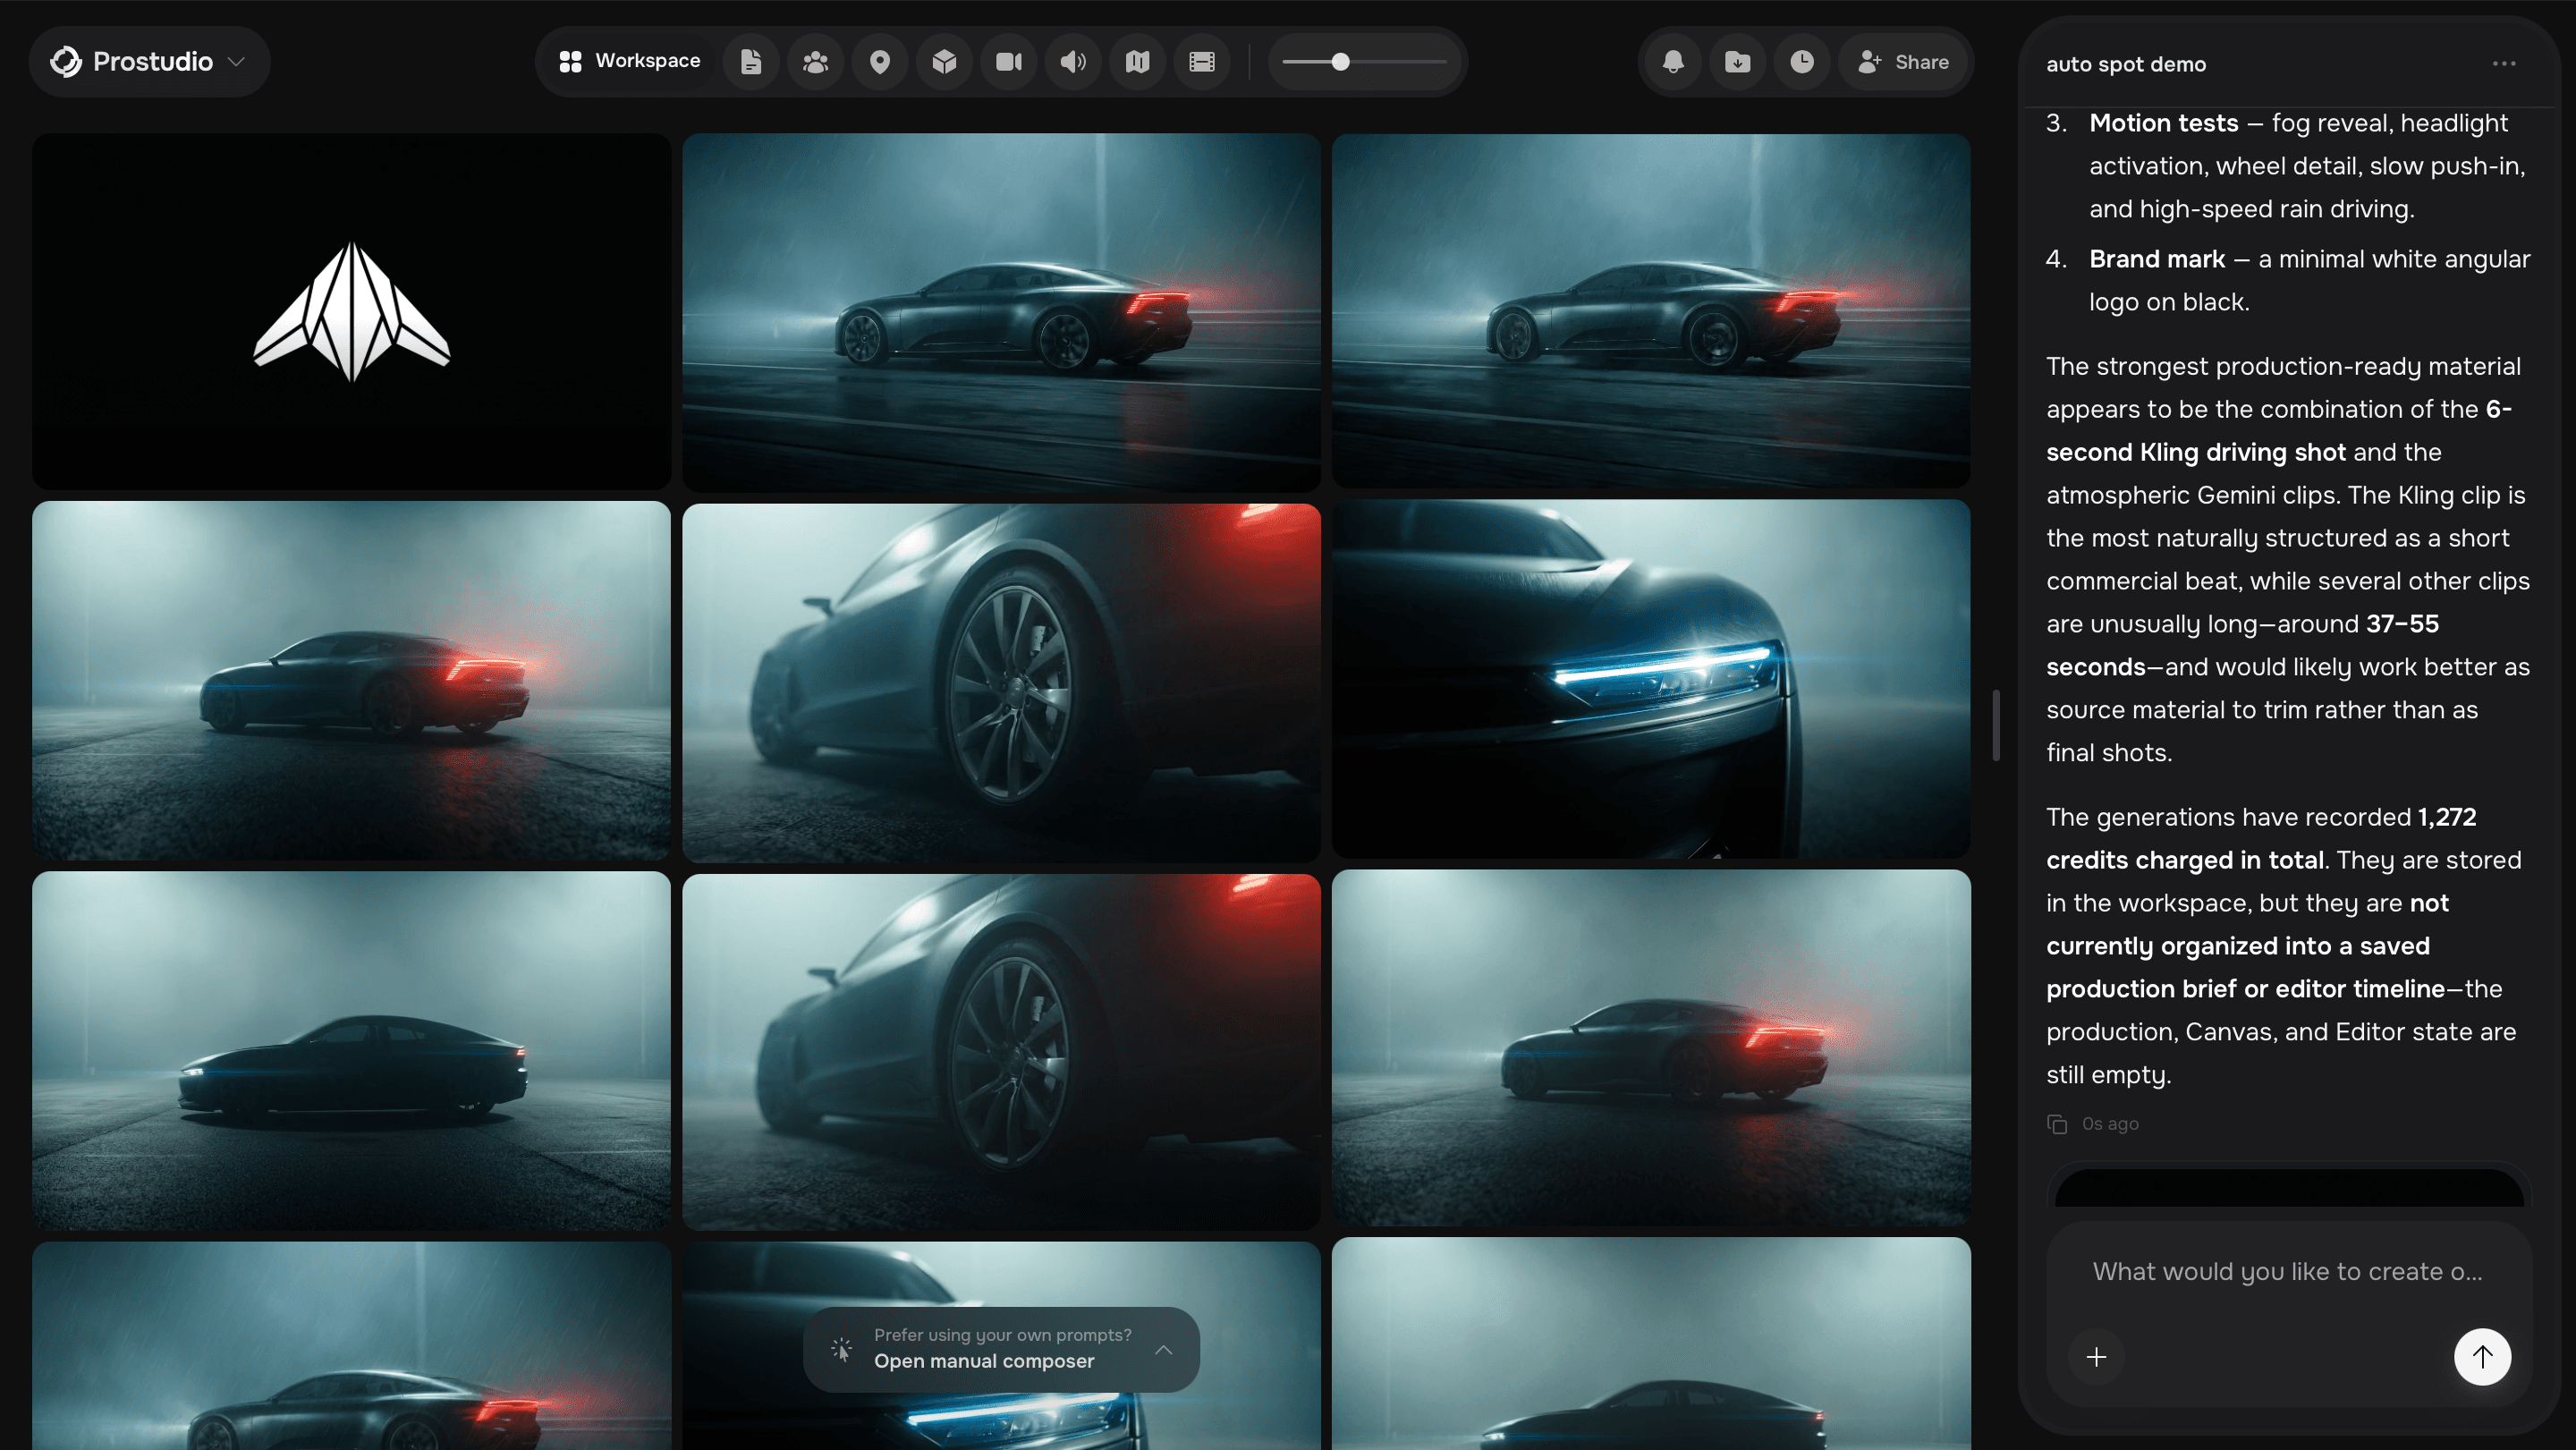Open the film strip editor icon tab

tap(1202, 62)
